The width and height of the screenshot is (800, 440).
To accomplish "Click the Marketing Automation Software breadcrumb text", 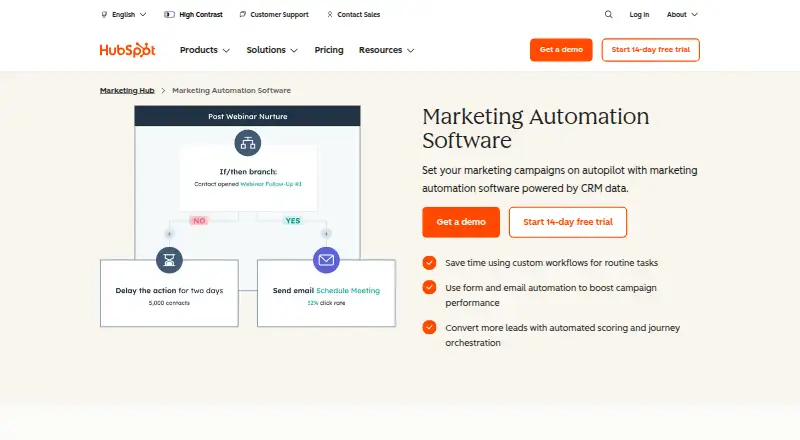I will pyautogui.click(x=231, y=90).
